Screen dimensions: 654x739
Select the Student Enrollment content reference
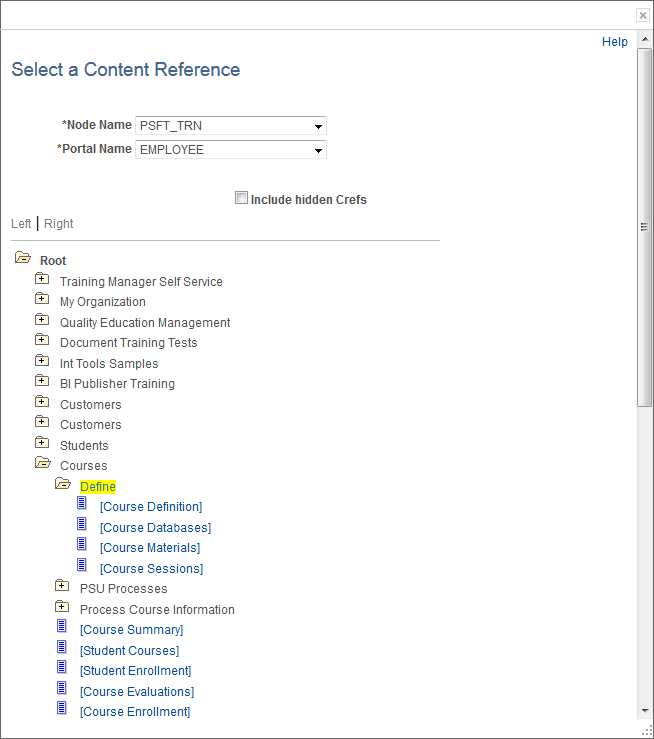136,671
